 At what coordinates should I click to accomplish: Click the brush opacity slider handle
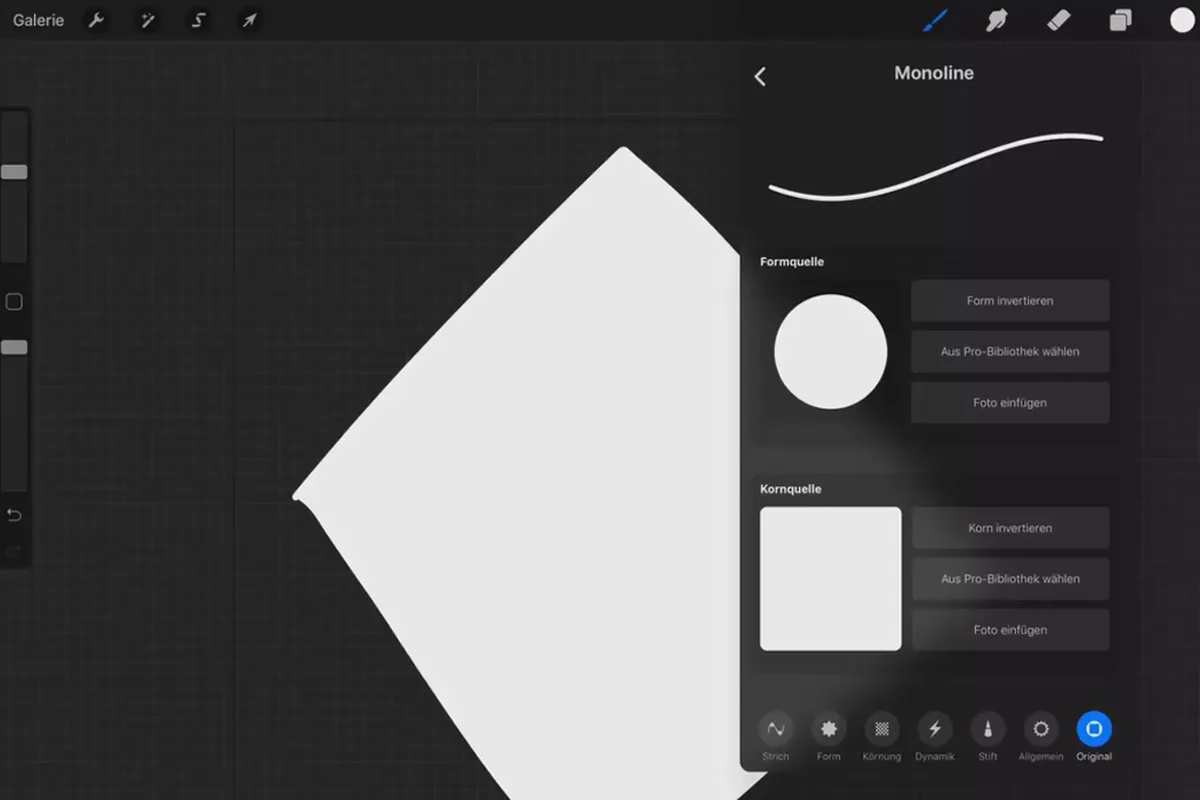click(x=14, y=347)
